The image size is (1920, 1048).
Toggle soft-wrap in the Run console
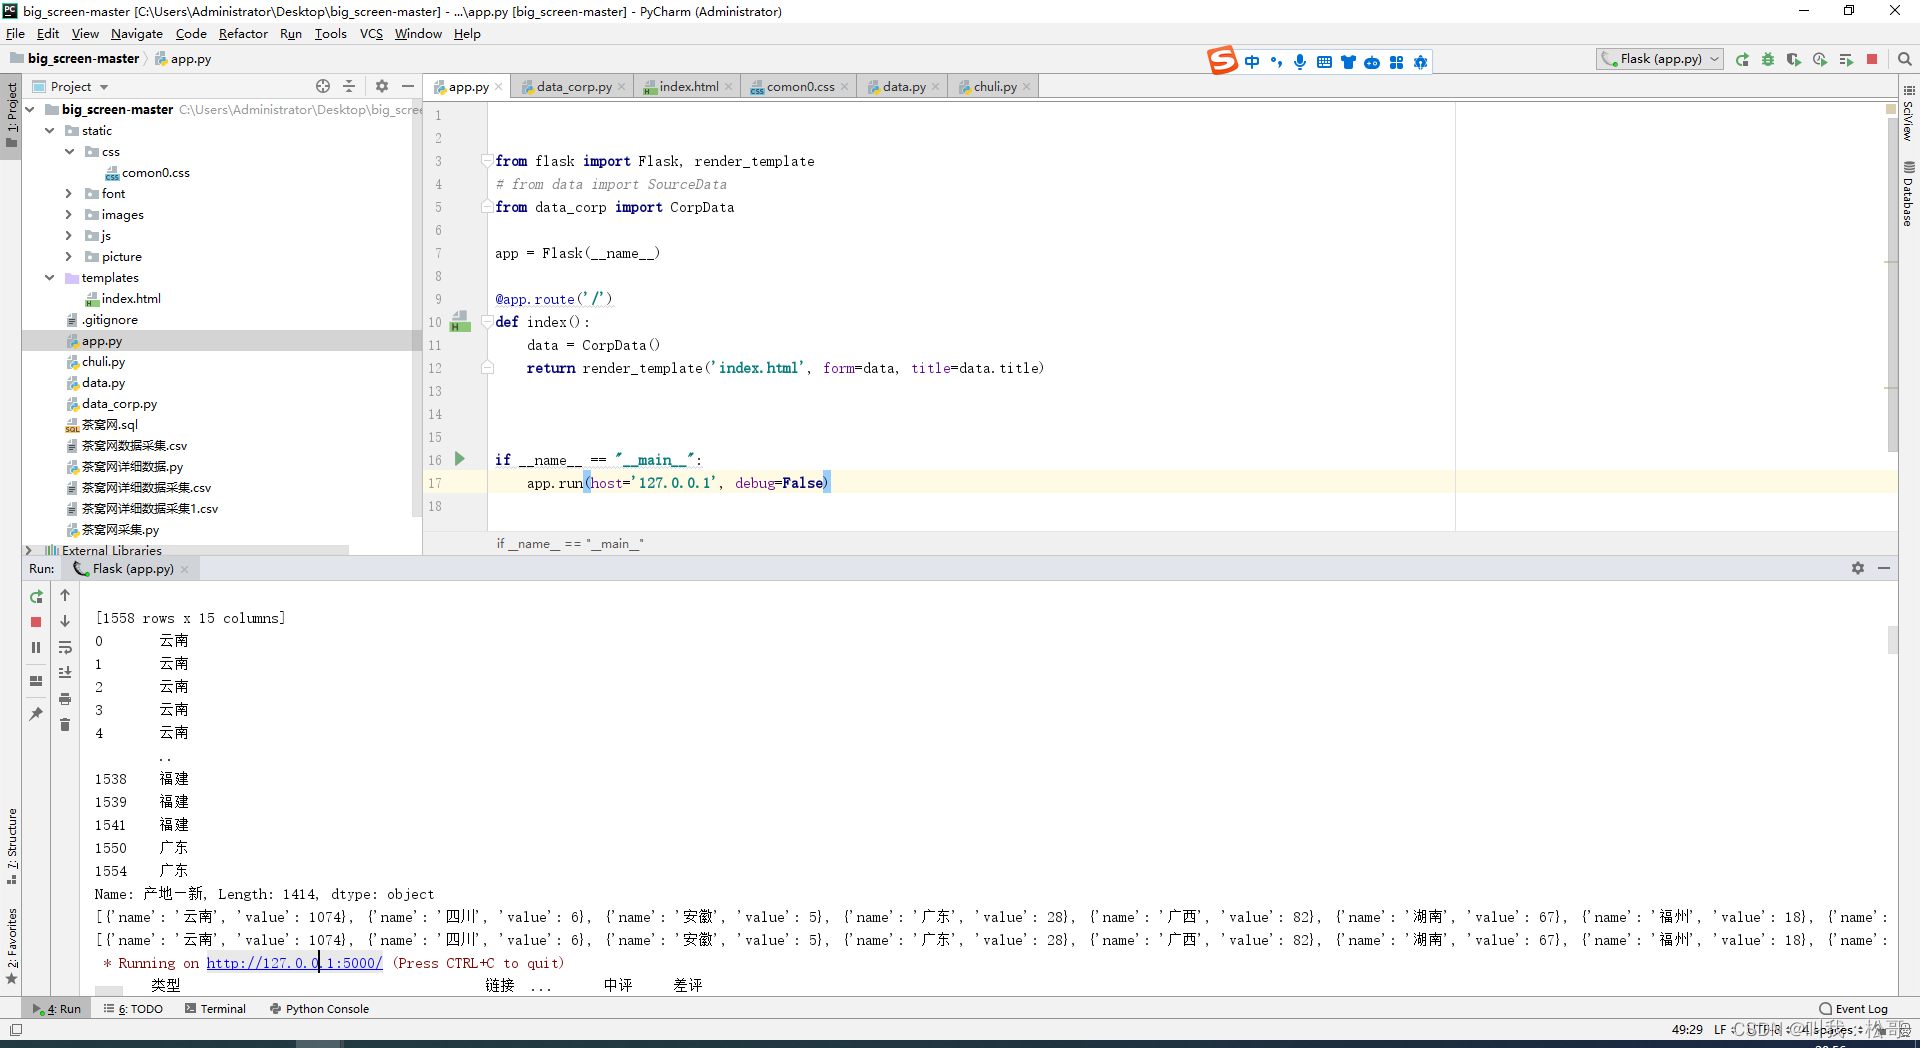click(65, 647)
